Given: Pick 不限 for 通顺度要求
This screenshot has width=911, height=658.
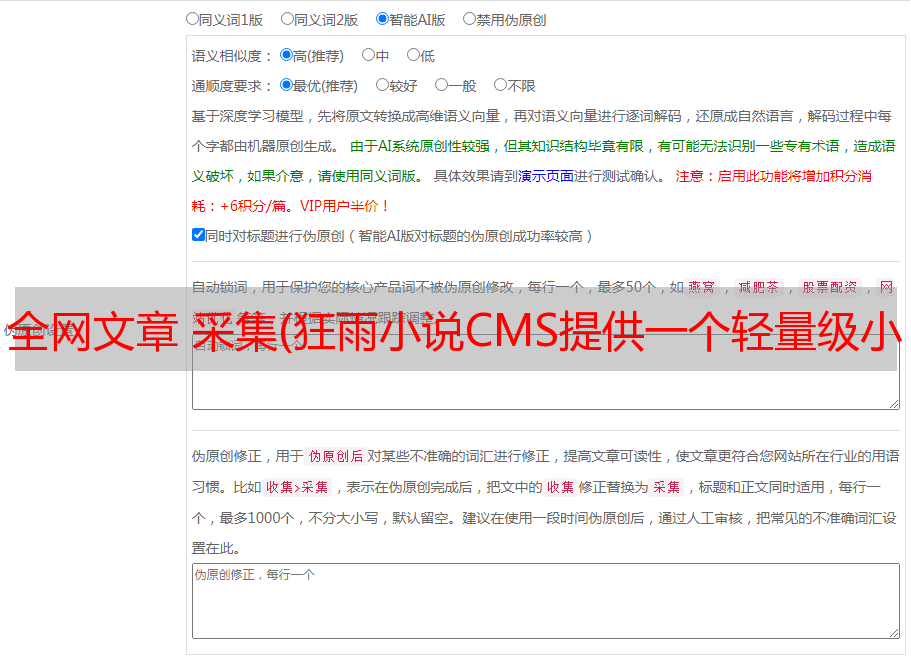Looking at the screenshot, I should point(500,85).
